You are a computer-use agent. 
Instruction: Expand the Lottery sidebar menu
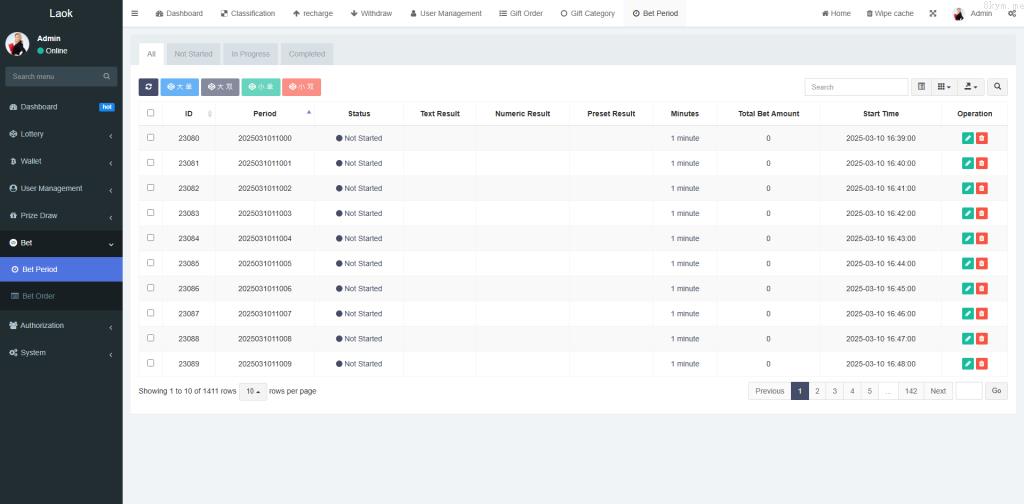(61, 134)
